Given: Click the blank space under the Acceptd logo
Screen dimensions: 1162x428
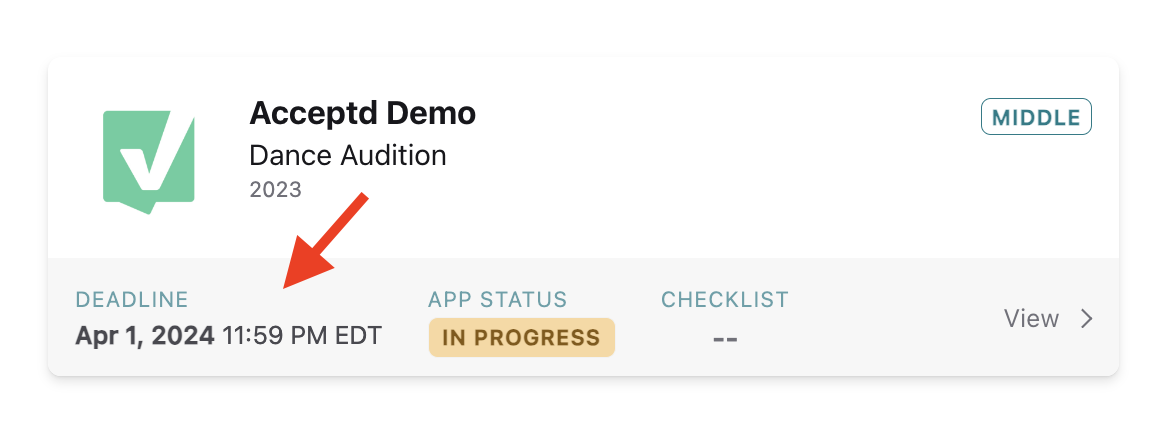Looking at the screenshot, I should (x=148, y=237).
